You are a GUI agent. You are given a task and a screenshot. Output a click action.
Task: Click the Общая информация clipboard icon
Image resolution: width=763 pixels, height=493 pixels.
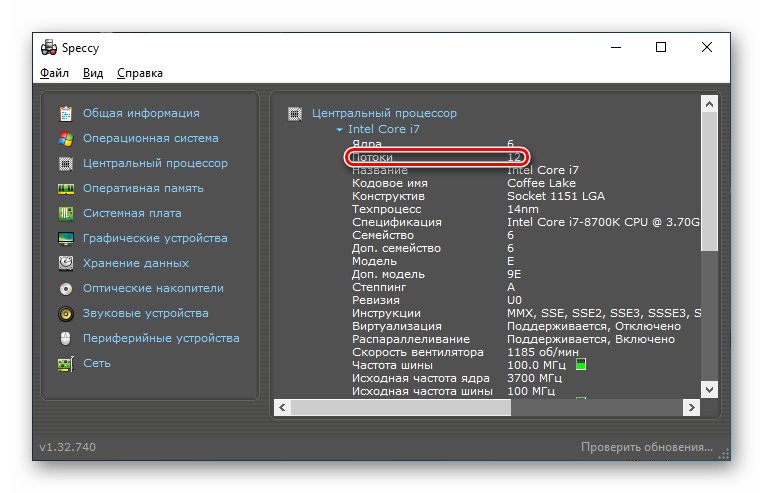[x=66, y=113]
